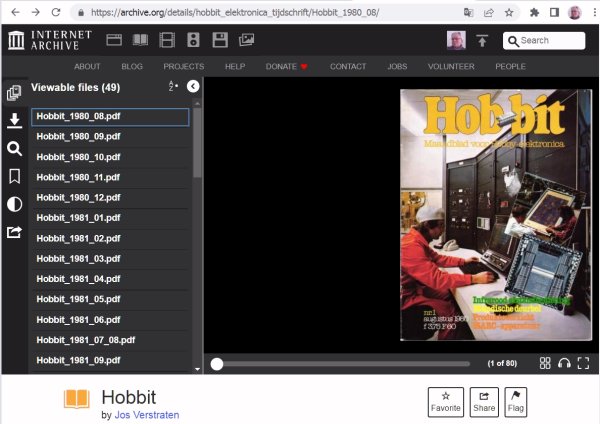Viewport: 600px width, 424px height.
Task: Select Hobbit_1981_09.pdf in file list
Action: click(110, 361)
